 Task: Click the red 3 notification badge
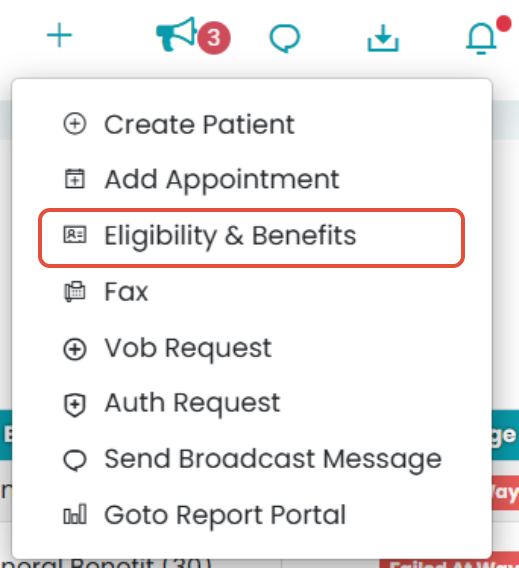coord(214,38)
